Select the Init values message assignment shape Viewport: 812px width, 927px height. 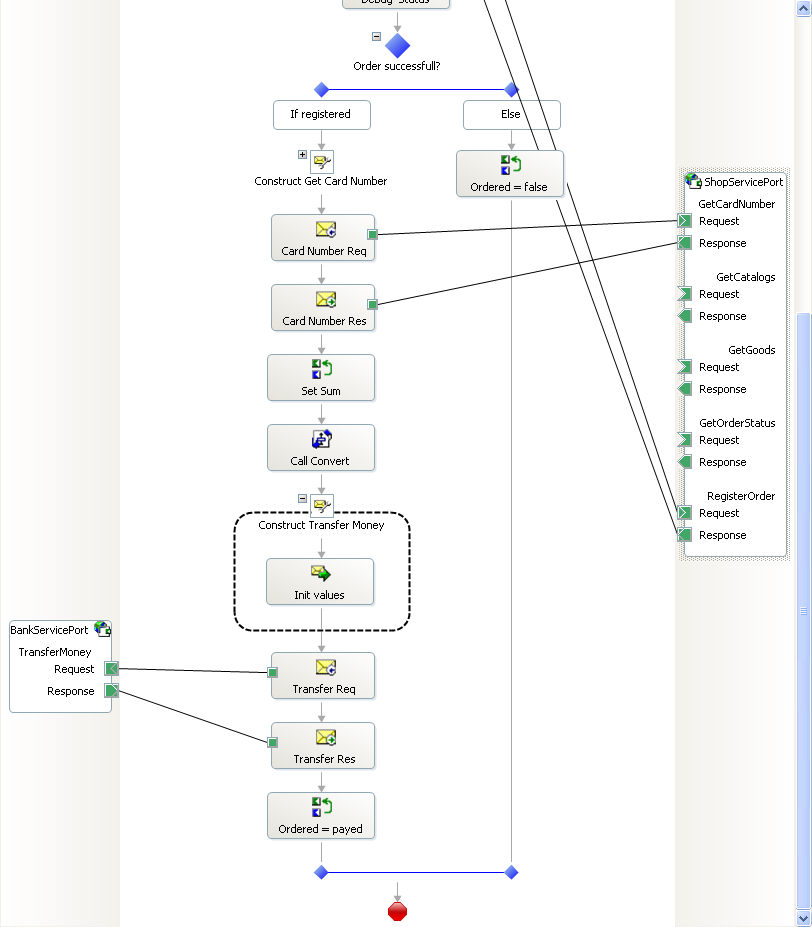pos(320,582)
